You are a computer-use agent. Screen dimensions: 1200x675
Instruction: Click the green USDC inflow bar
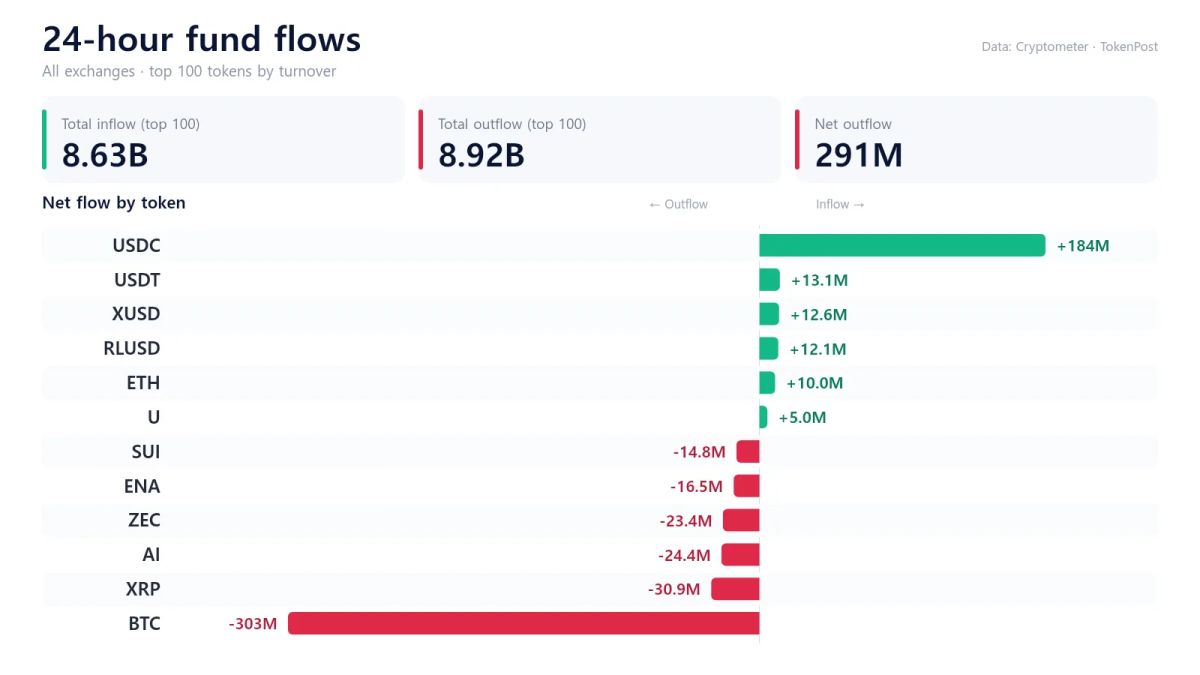902,246
